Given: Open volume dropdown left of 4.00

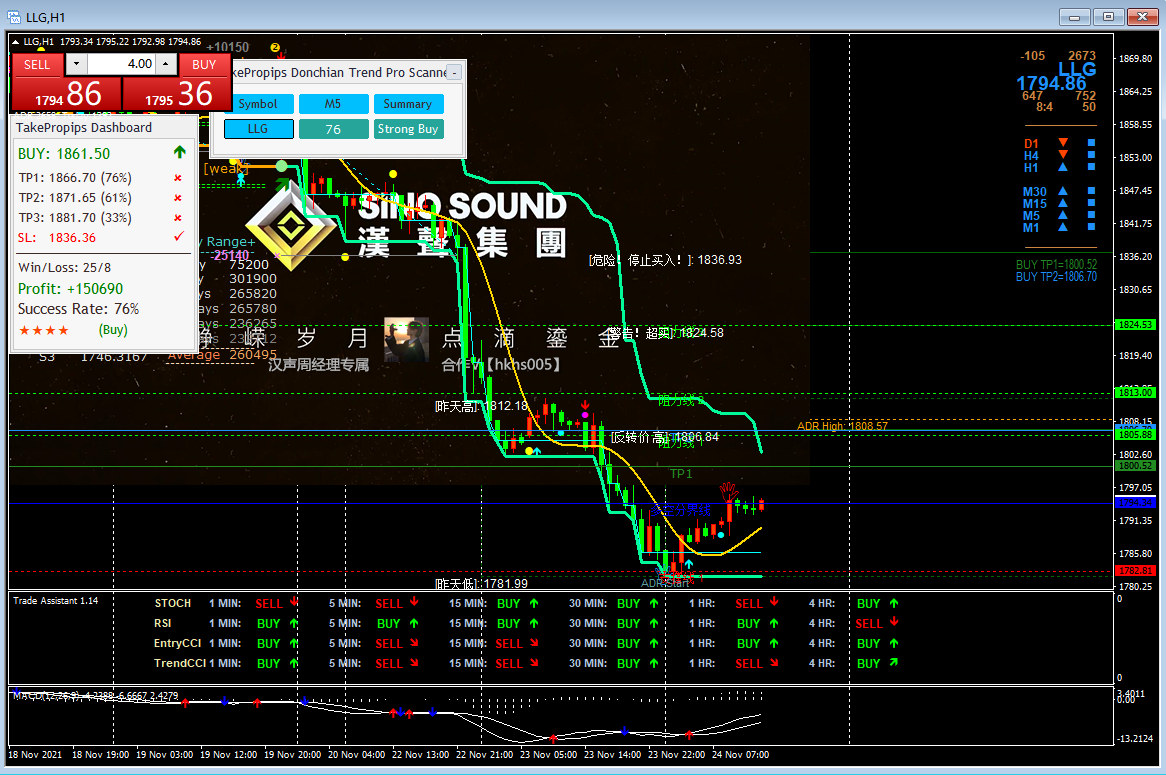Looking at the screenshot, I should point(76,65).
